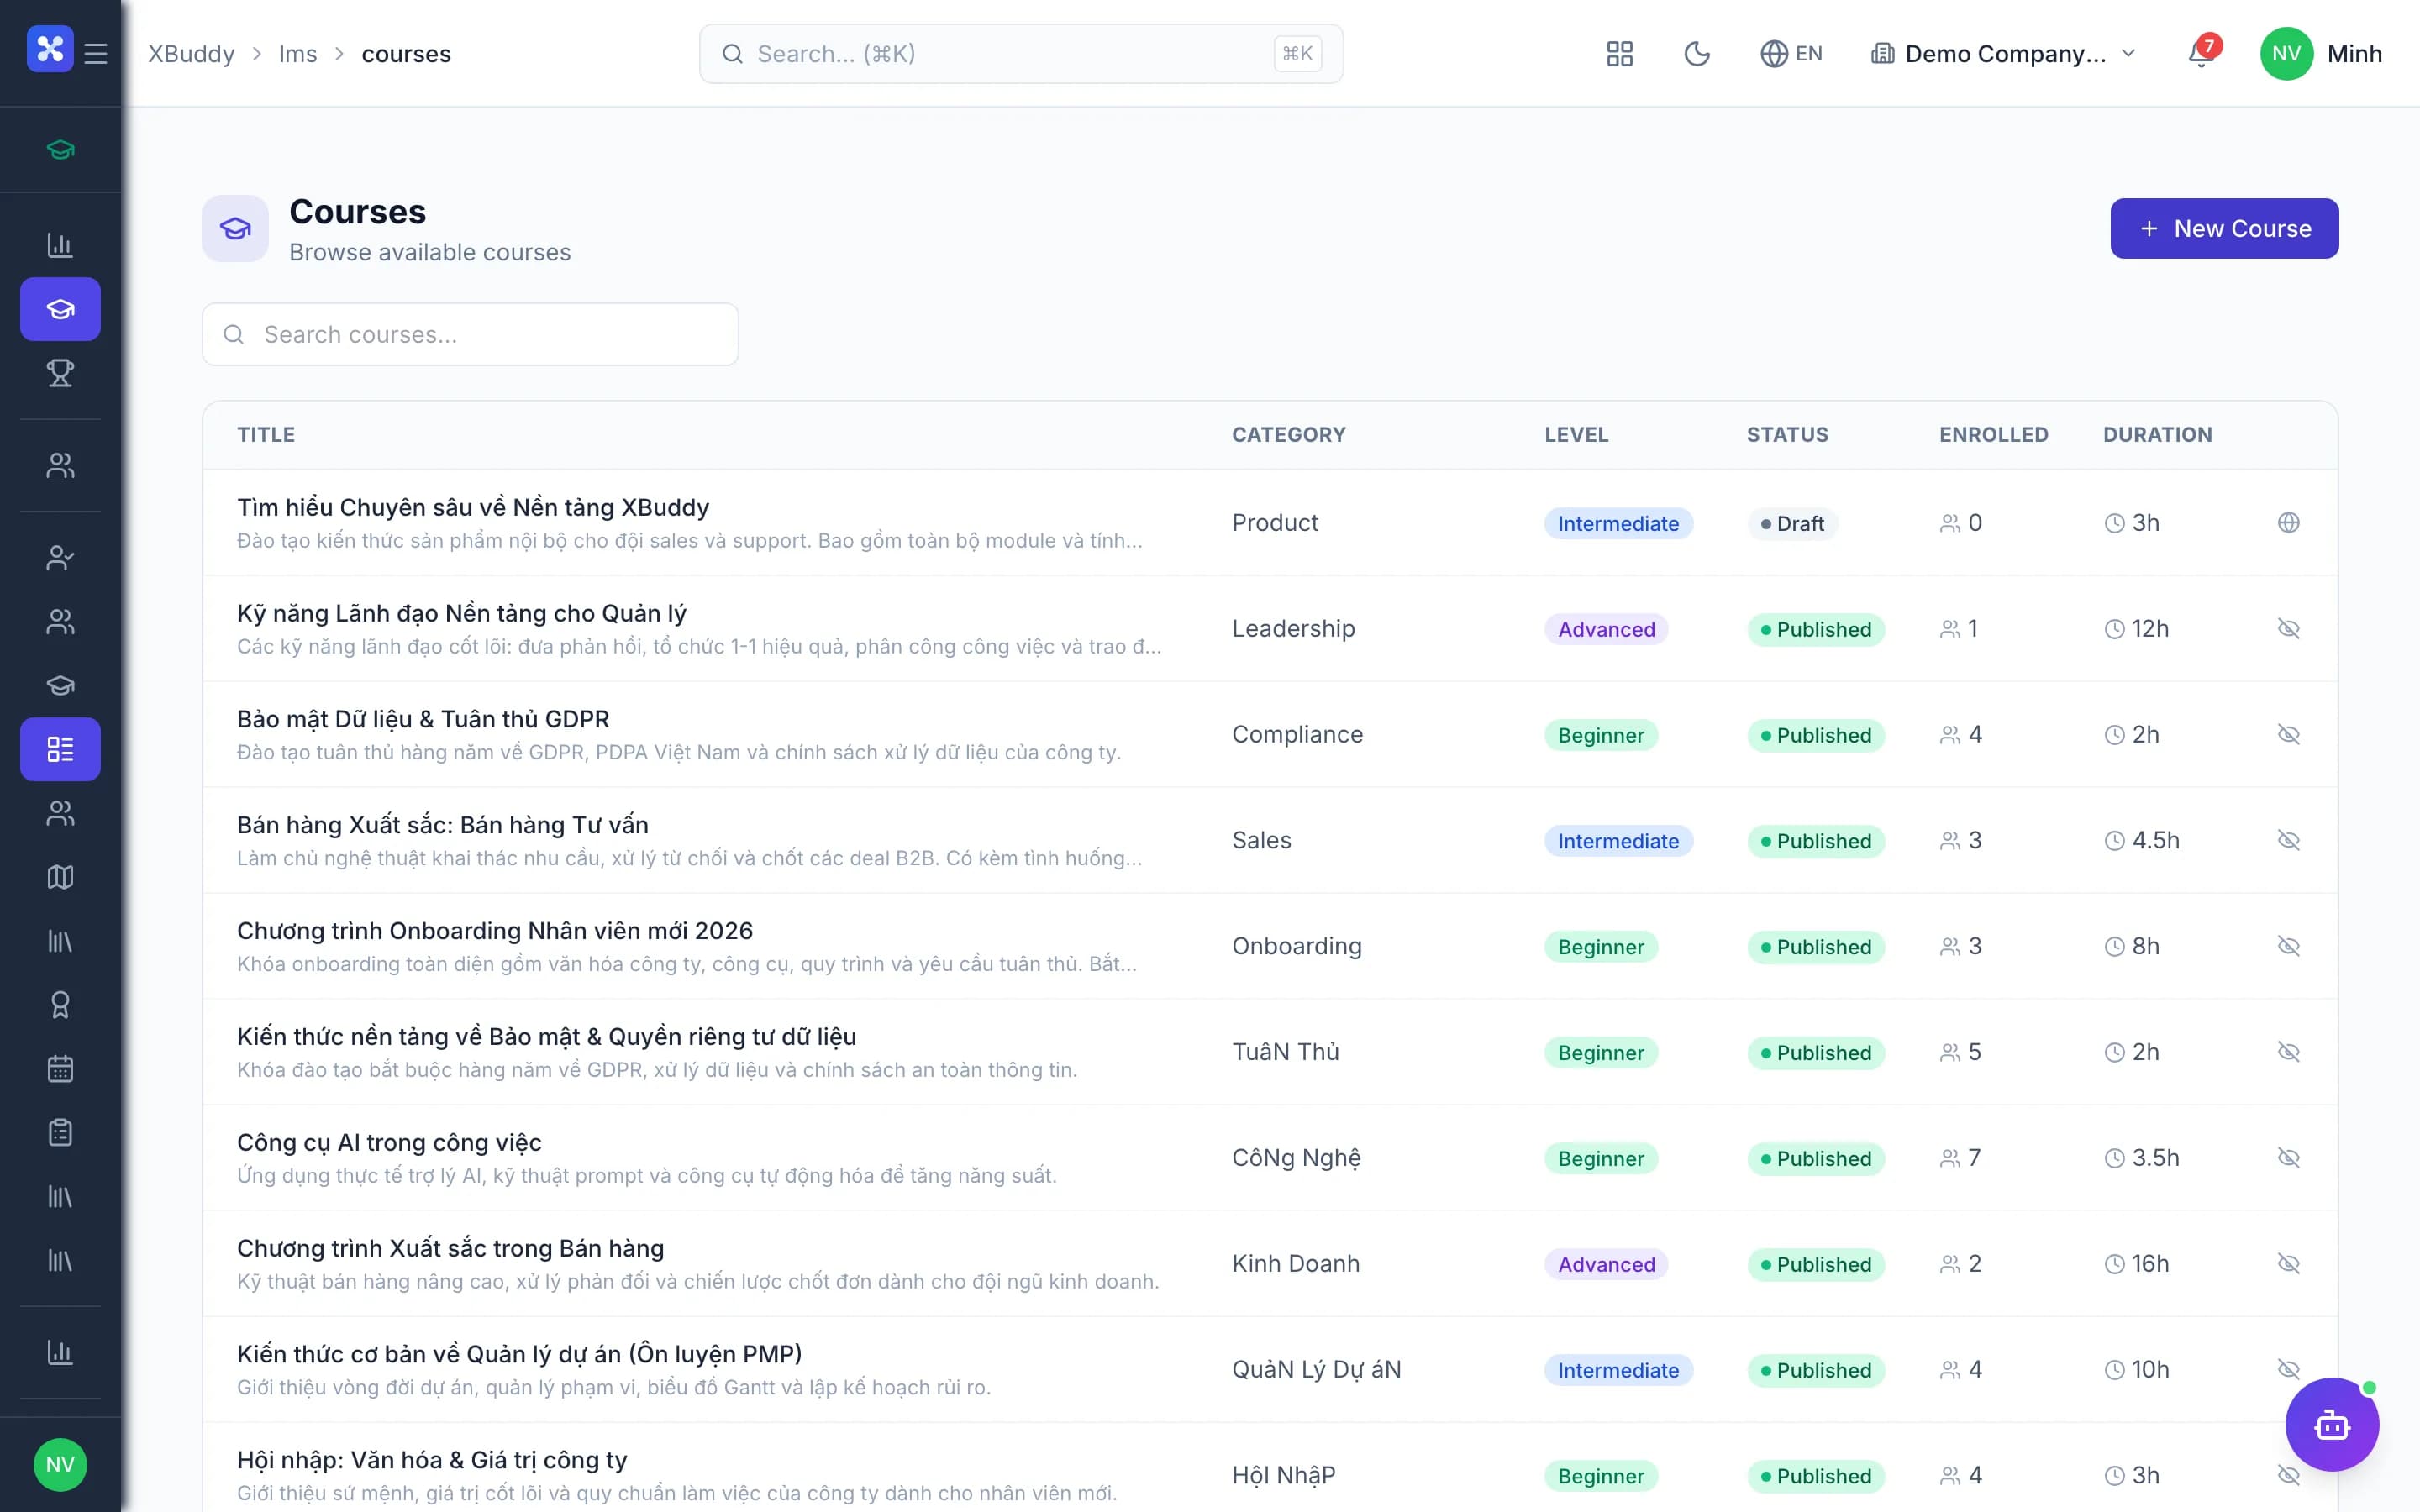The height and width of the screenshot is (1512, 2420).
Task: Click Advanced badge on Leadership row
Action: tap(1606, 630)
